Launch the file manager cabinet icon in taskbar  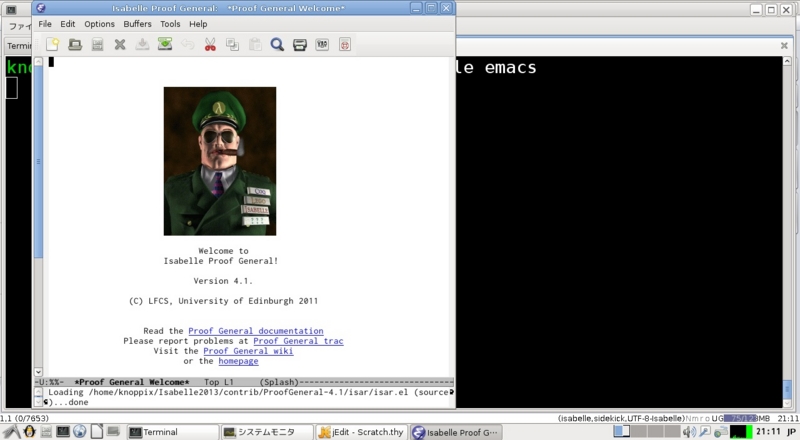pos(46,432)
